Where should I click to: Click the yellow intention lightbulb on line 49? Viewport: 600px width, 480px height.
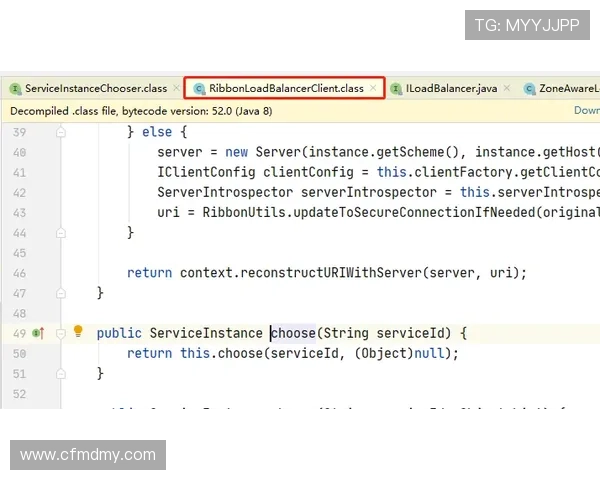tap(78, 331)
